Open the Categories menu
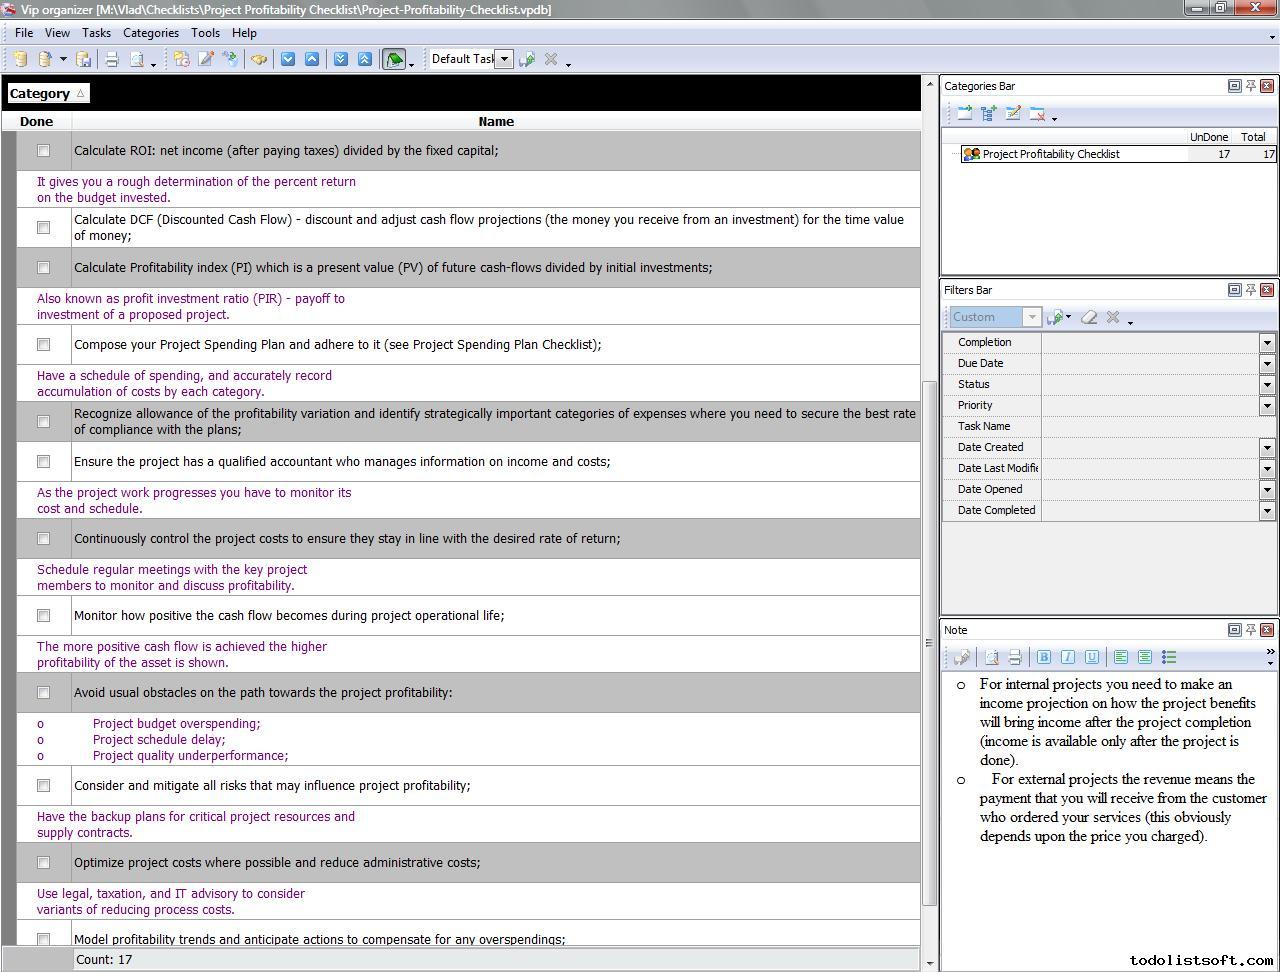Screen dimensions: 1280x972 (x=150, y=33)
